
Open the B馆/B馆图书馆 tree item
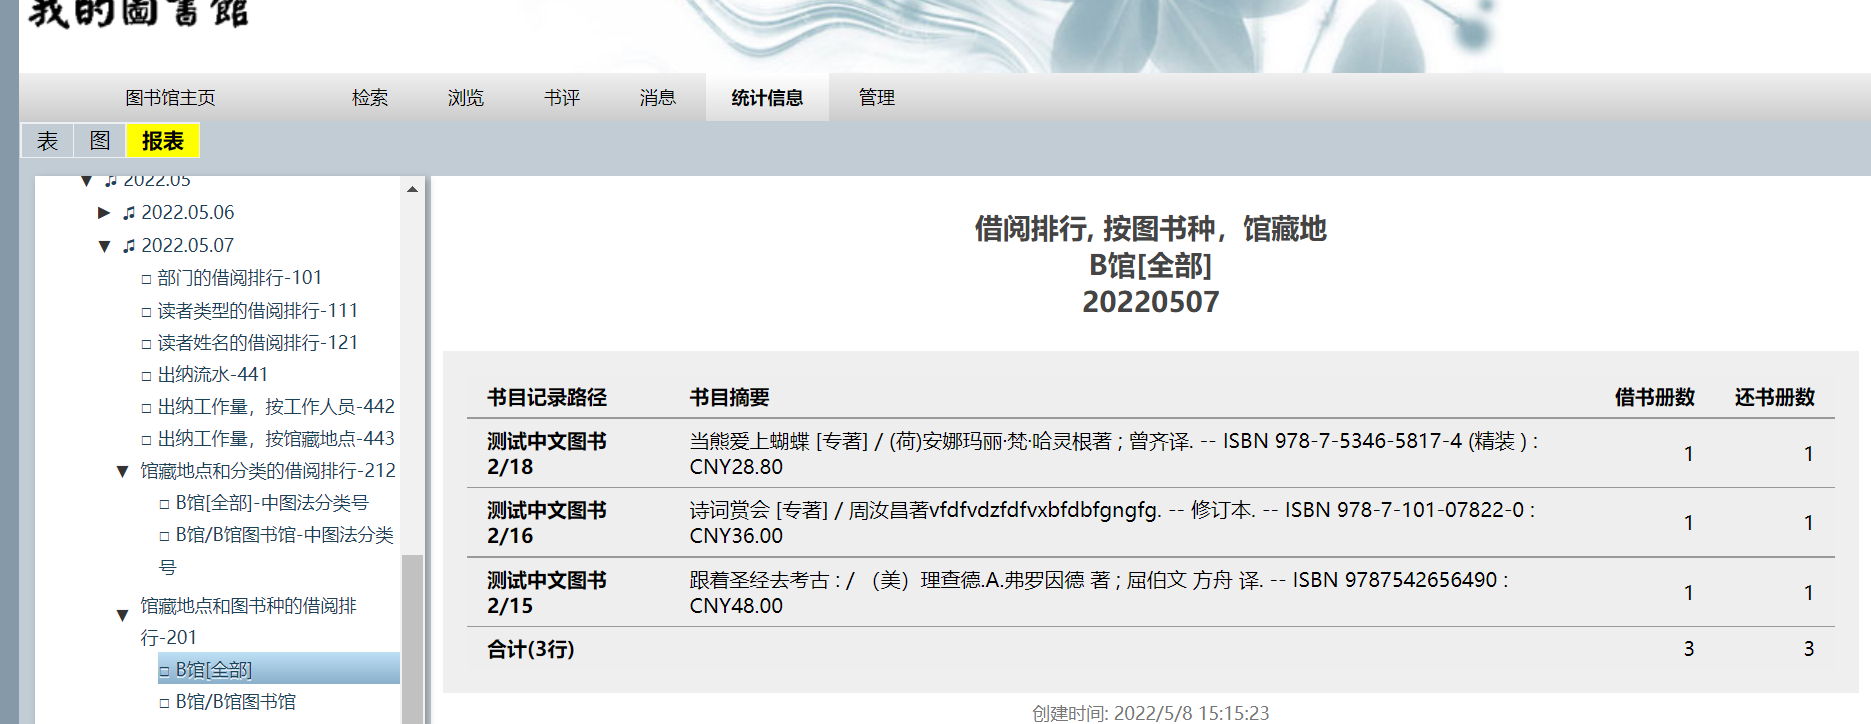point(236,702)
